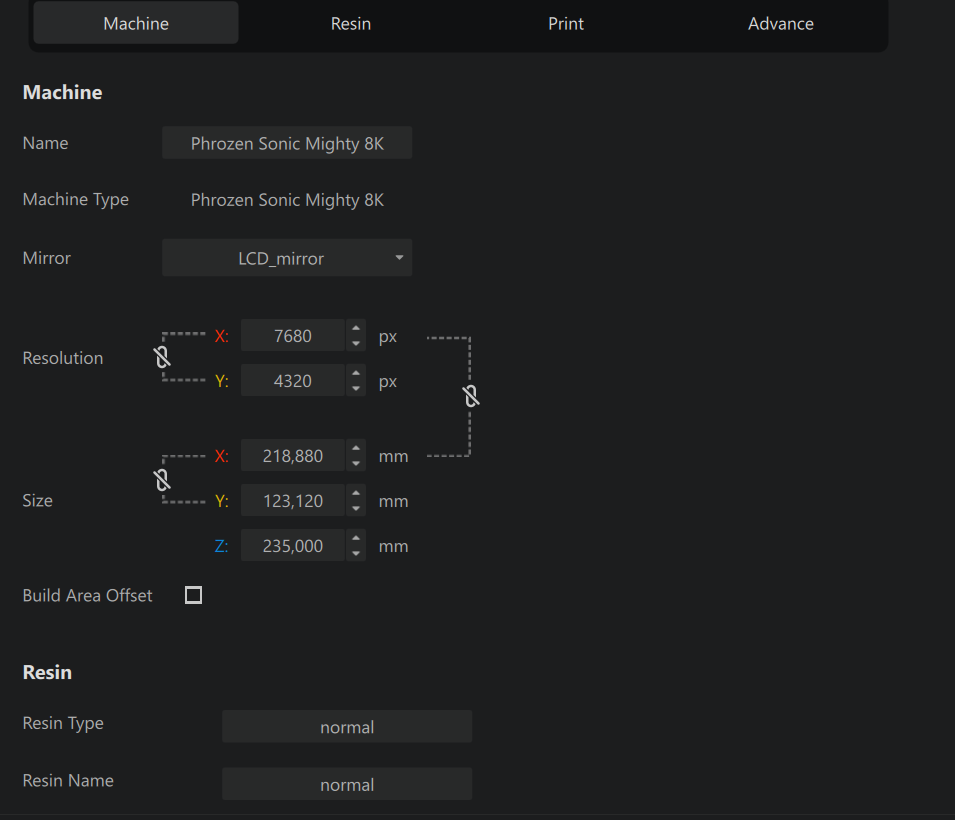This screenshot has width=955, height=820.
Task: Edit the machine Name field
Action: (287, 143)
